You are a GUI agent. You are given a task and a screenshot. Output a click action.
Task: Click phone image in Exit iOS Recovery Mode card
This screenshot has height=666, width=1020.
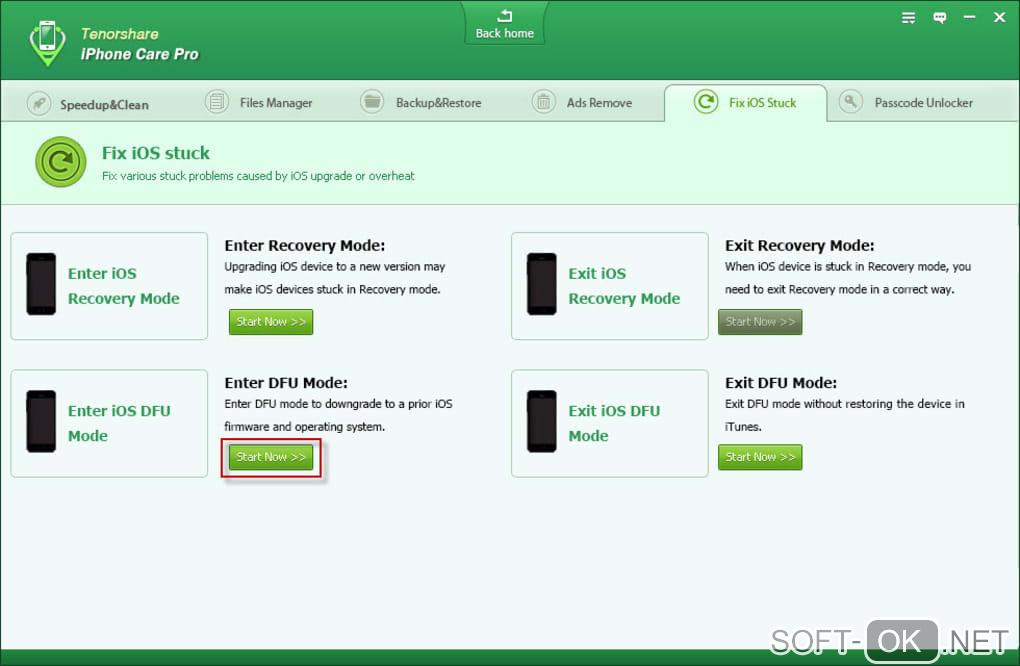point(542,284)
